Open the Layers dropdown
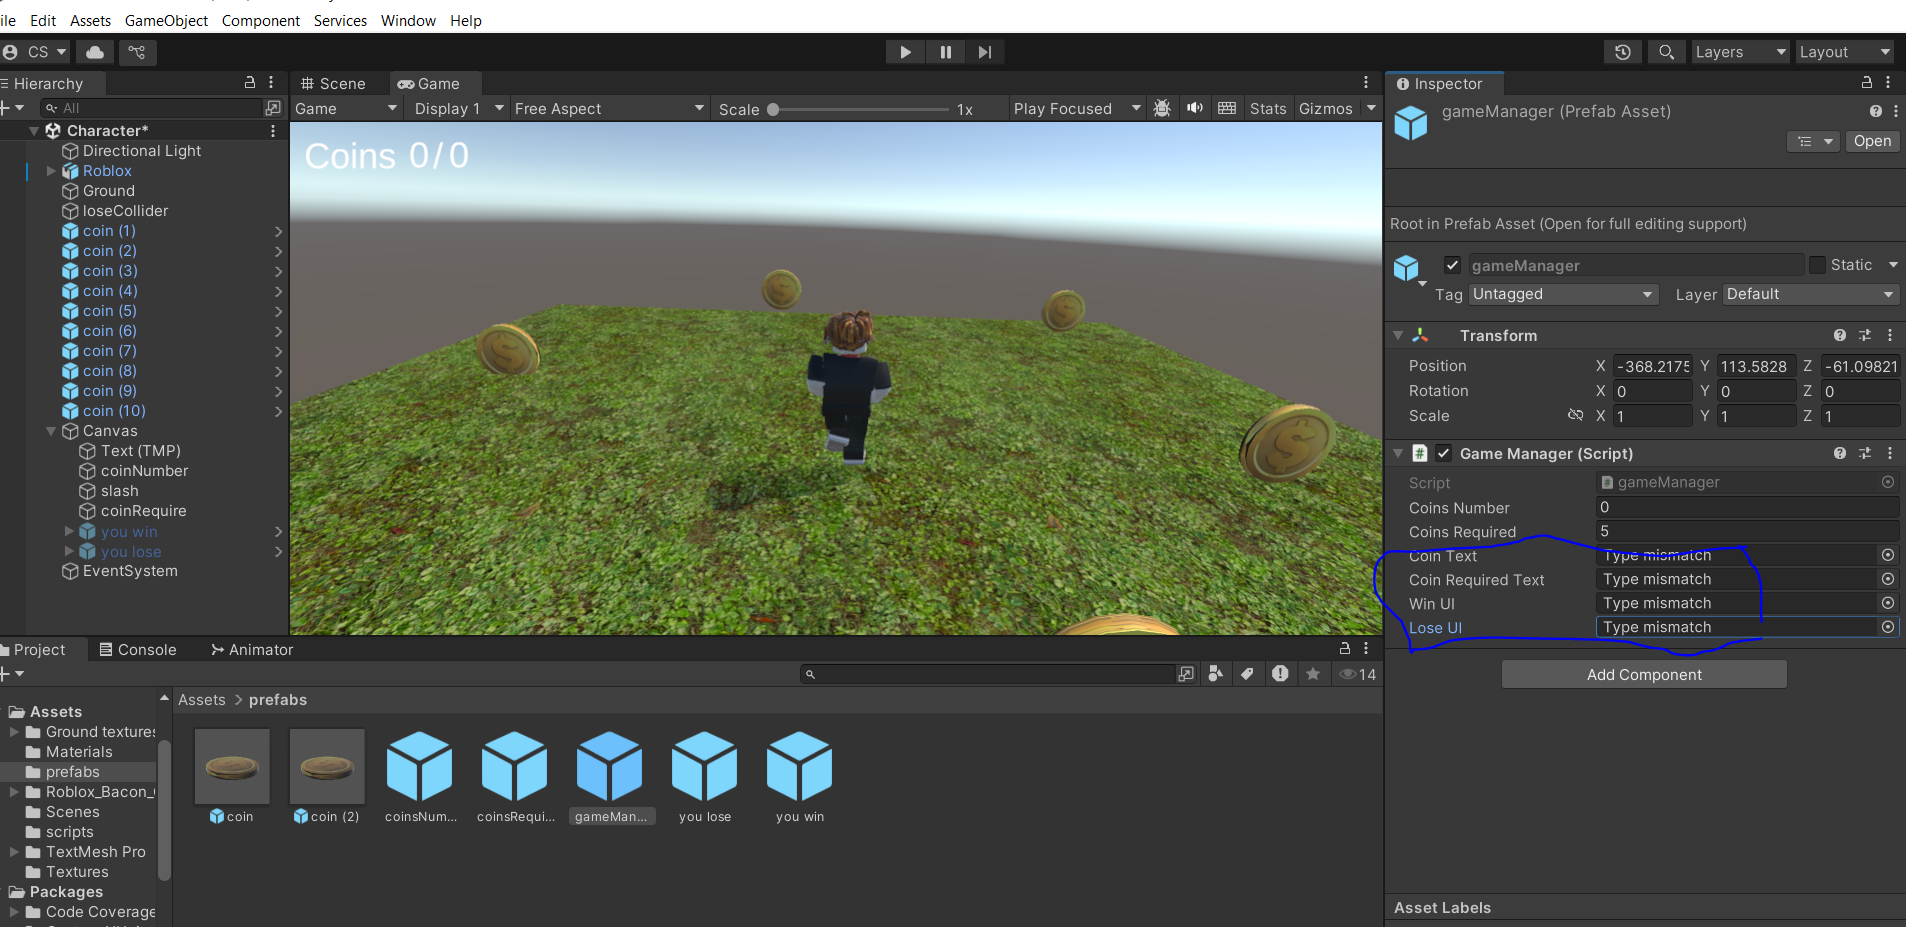The height and width of the screenshot is (927, 1906). 1740,52
